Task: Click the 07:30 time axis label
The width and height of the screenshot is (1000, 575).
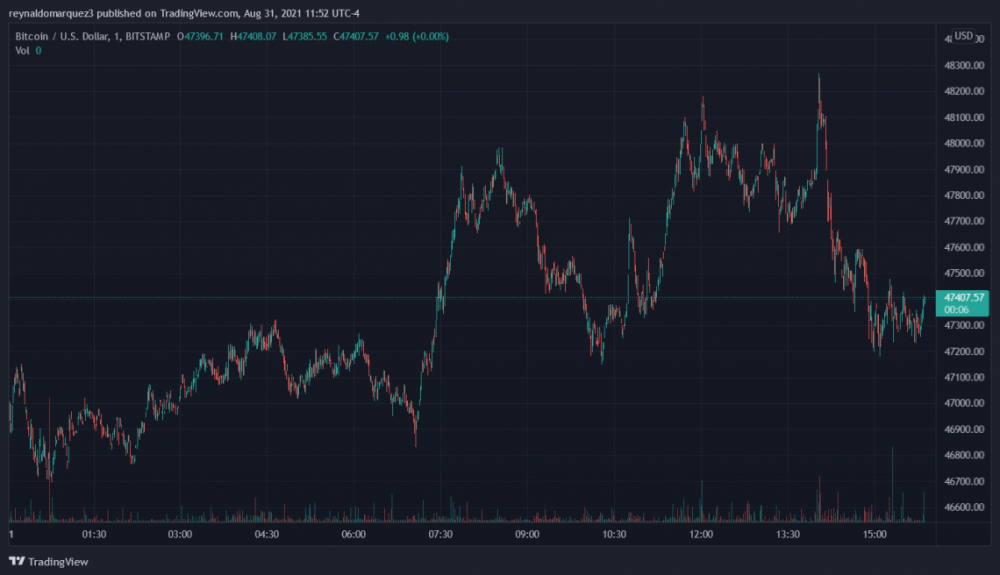Action: coord(440,535)
